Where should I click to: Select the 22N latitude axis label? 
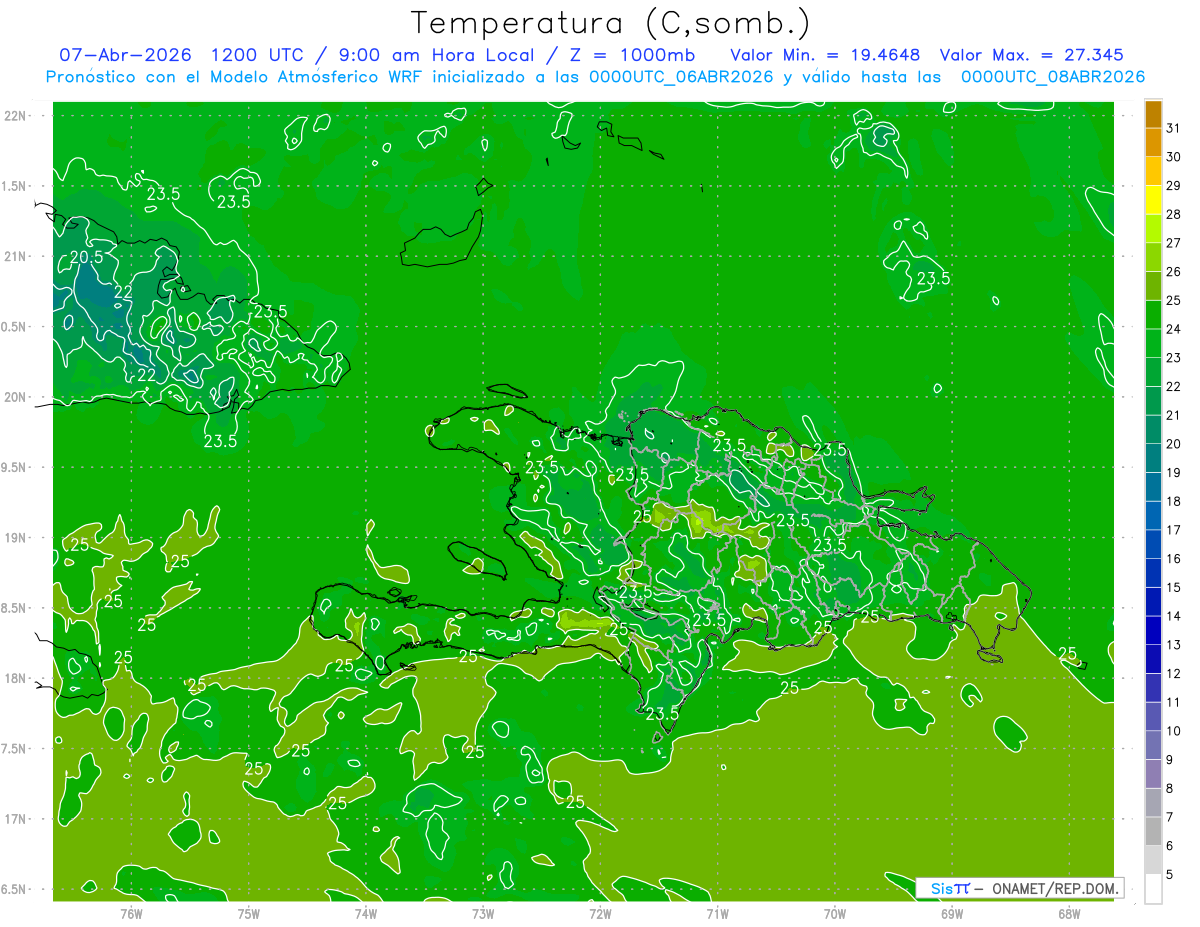coord(17,115)
